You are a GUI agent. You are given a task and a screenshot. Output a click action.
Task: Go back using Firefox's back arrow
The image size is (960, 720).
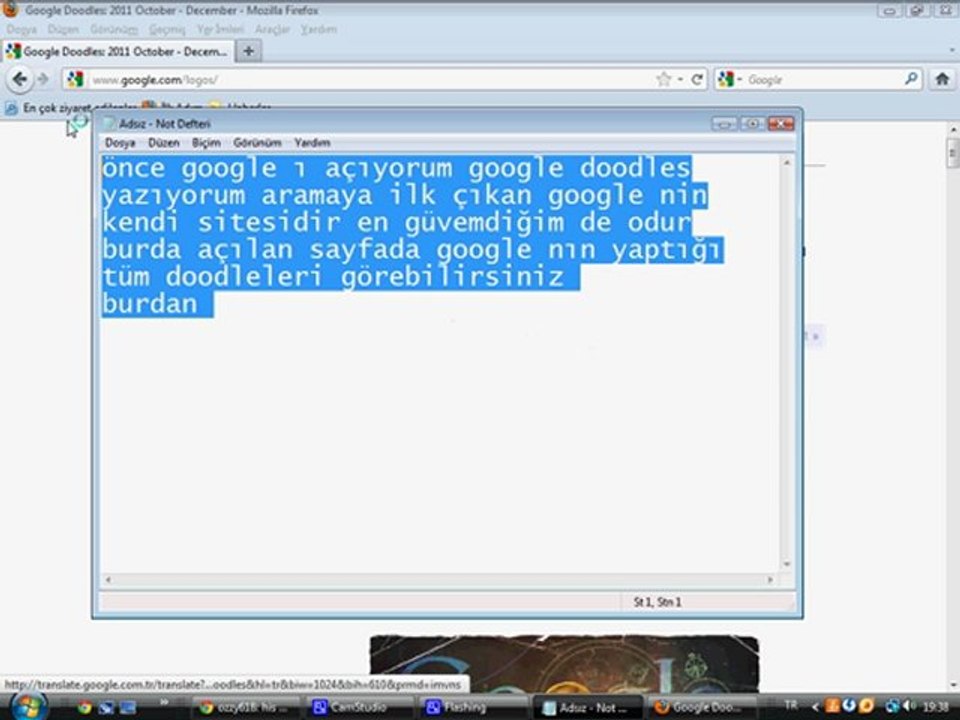[x=20, y=79]
